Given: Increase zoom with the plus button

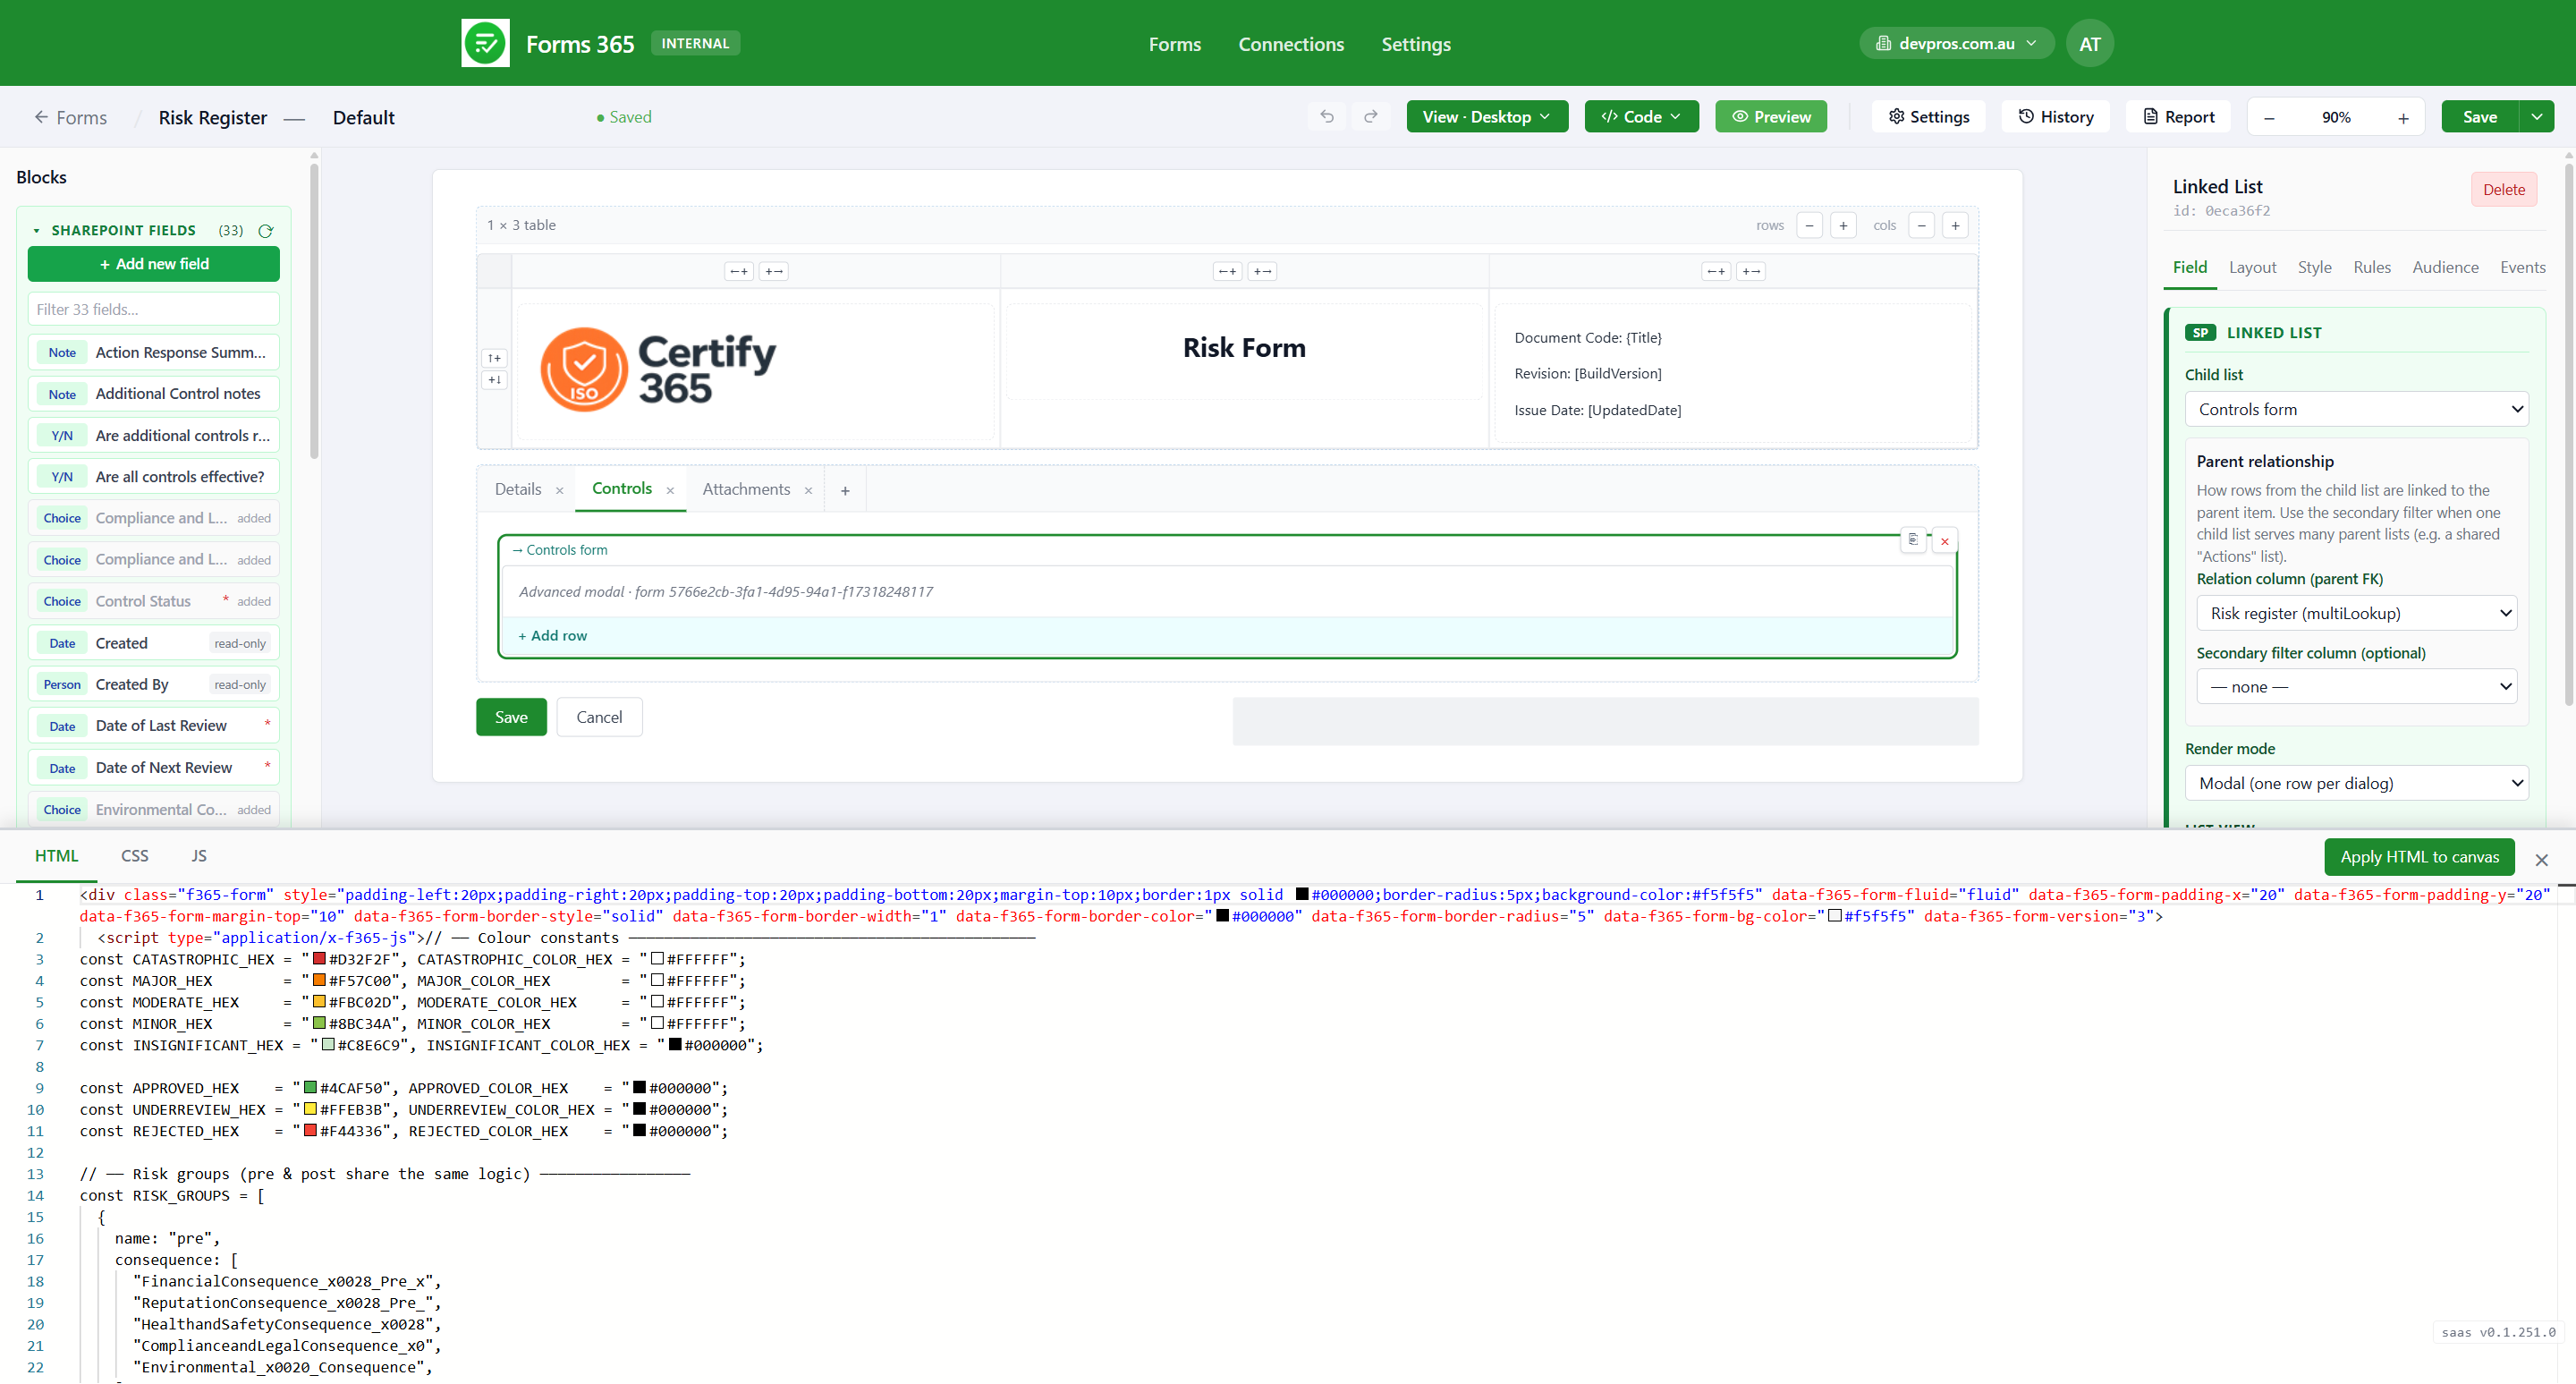Looking at the screenshot, I should tap(2403, 118).
